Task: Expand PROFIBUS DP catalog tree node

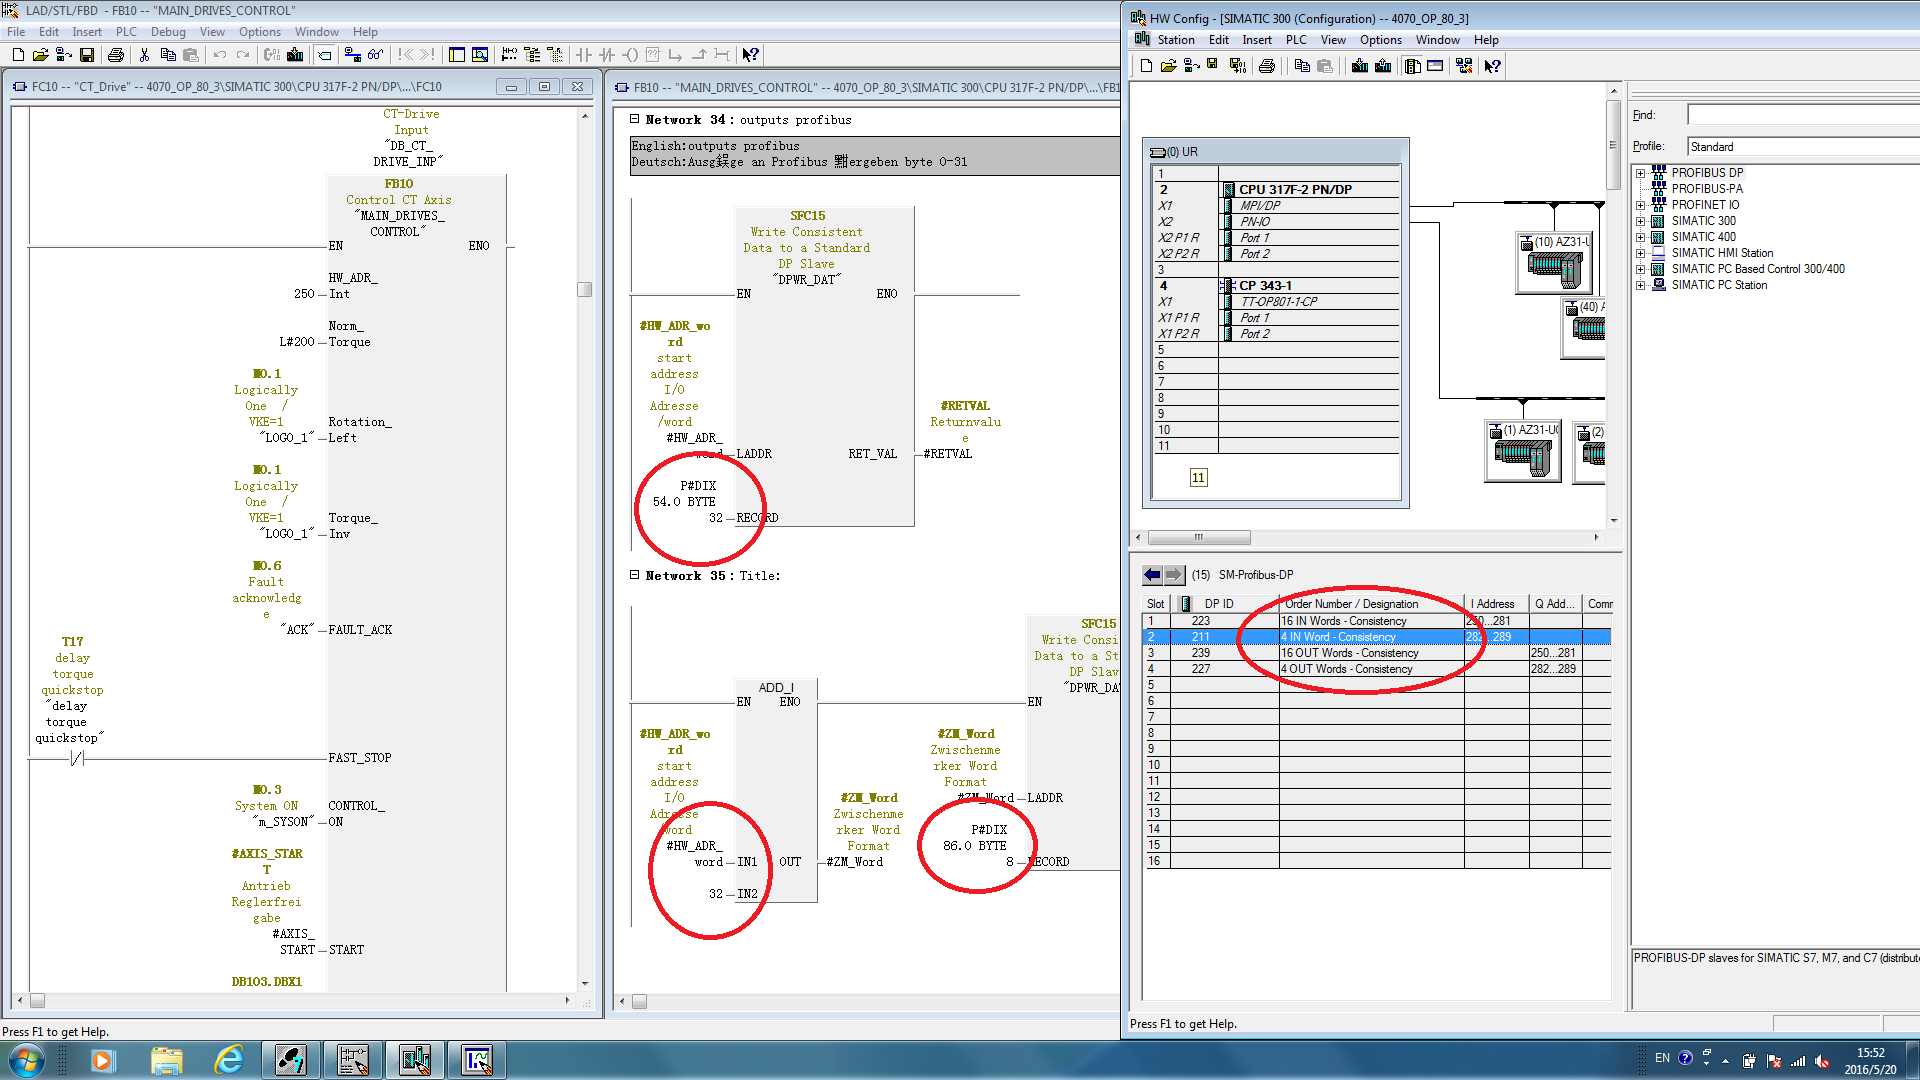Action: (1640, 173)
